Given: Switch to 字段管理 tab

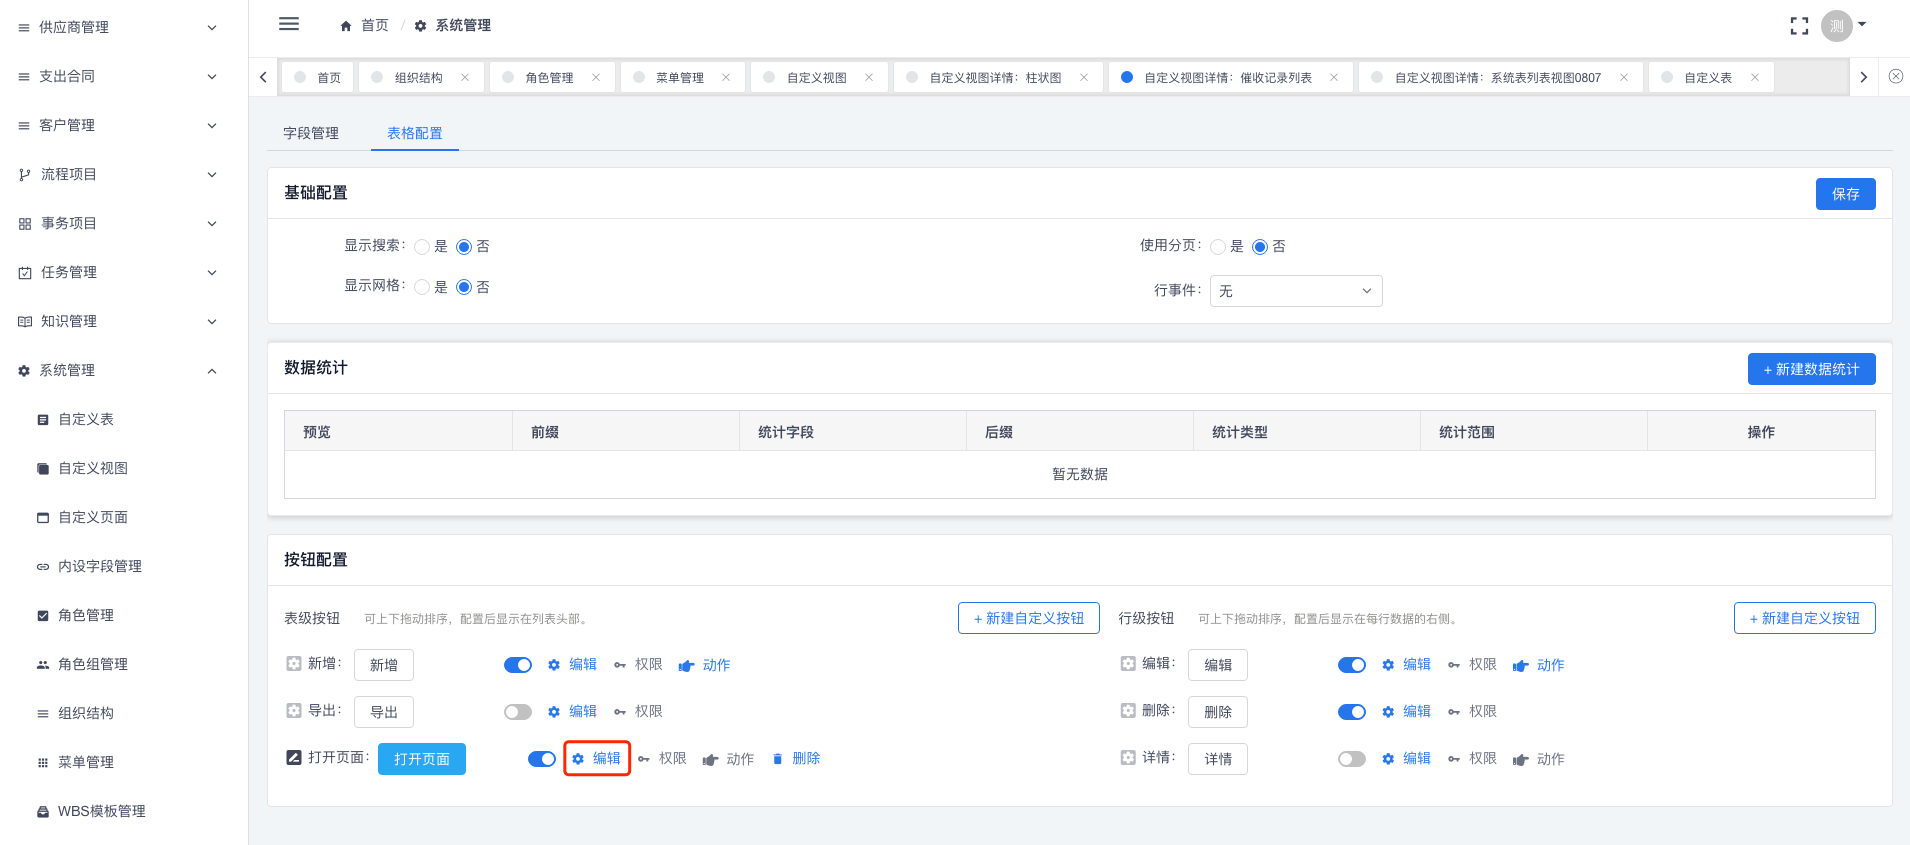Looking at the screenshot, I should 311,133.
